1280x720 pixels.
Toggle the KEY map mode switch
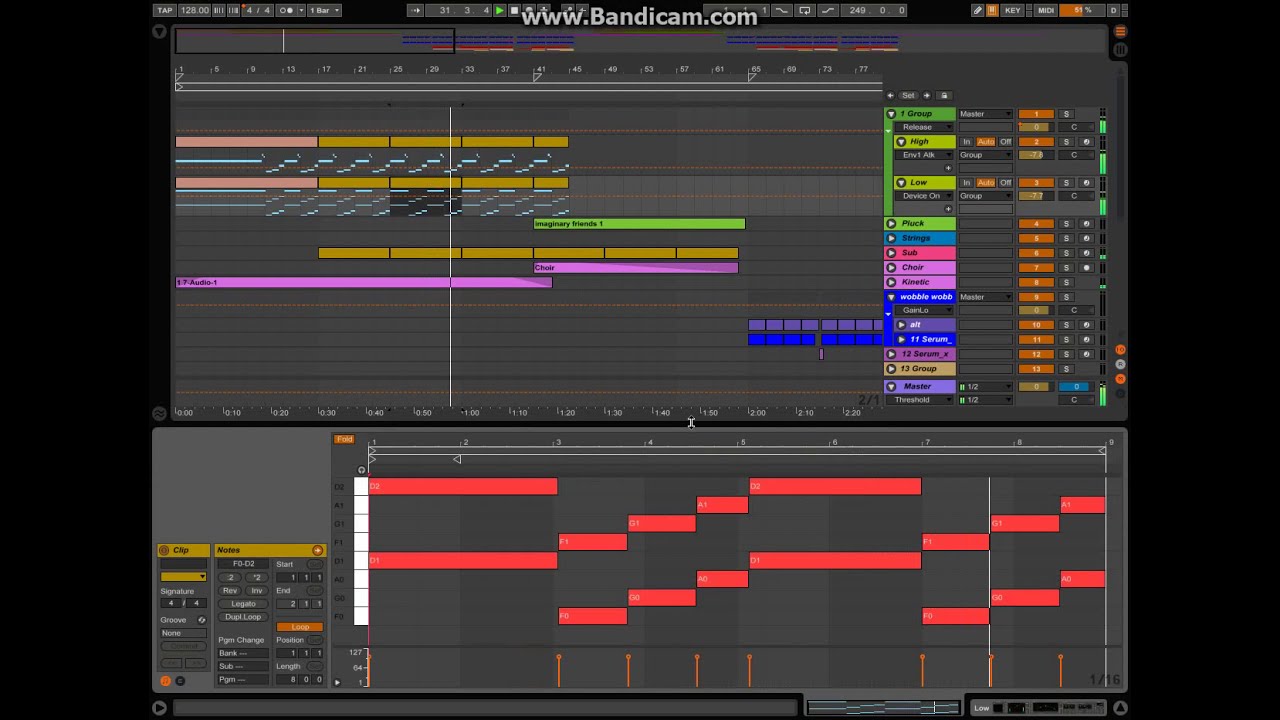click(x=1012, y=10)
